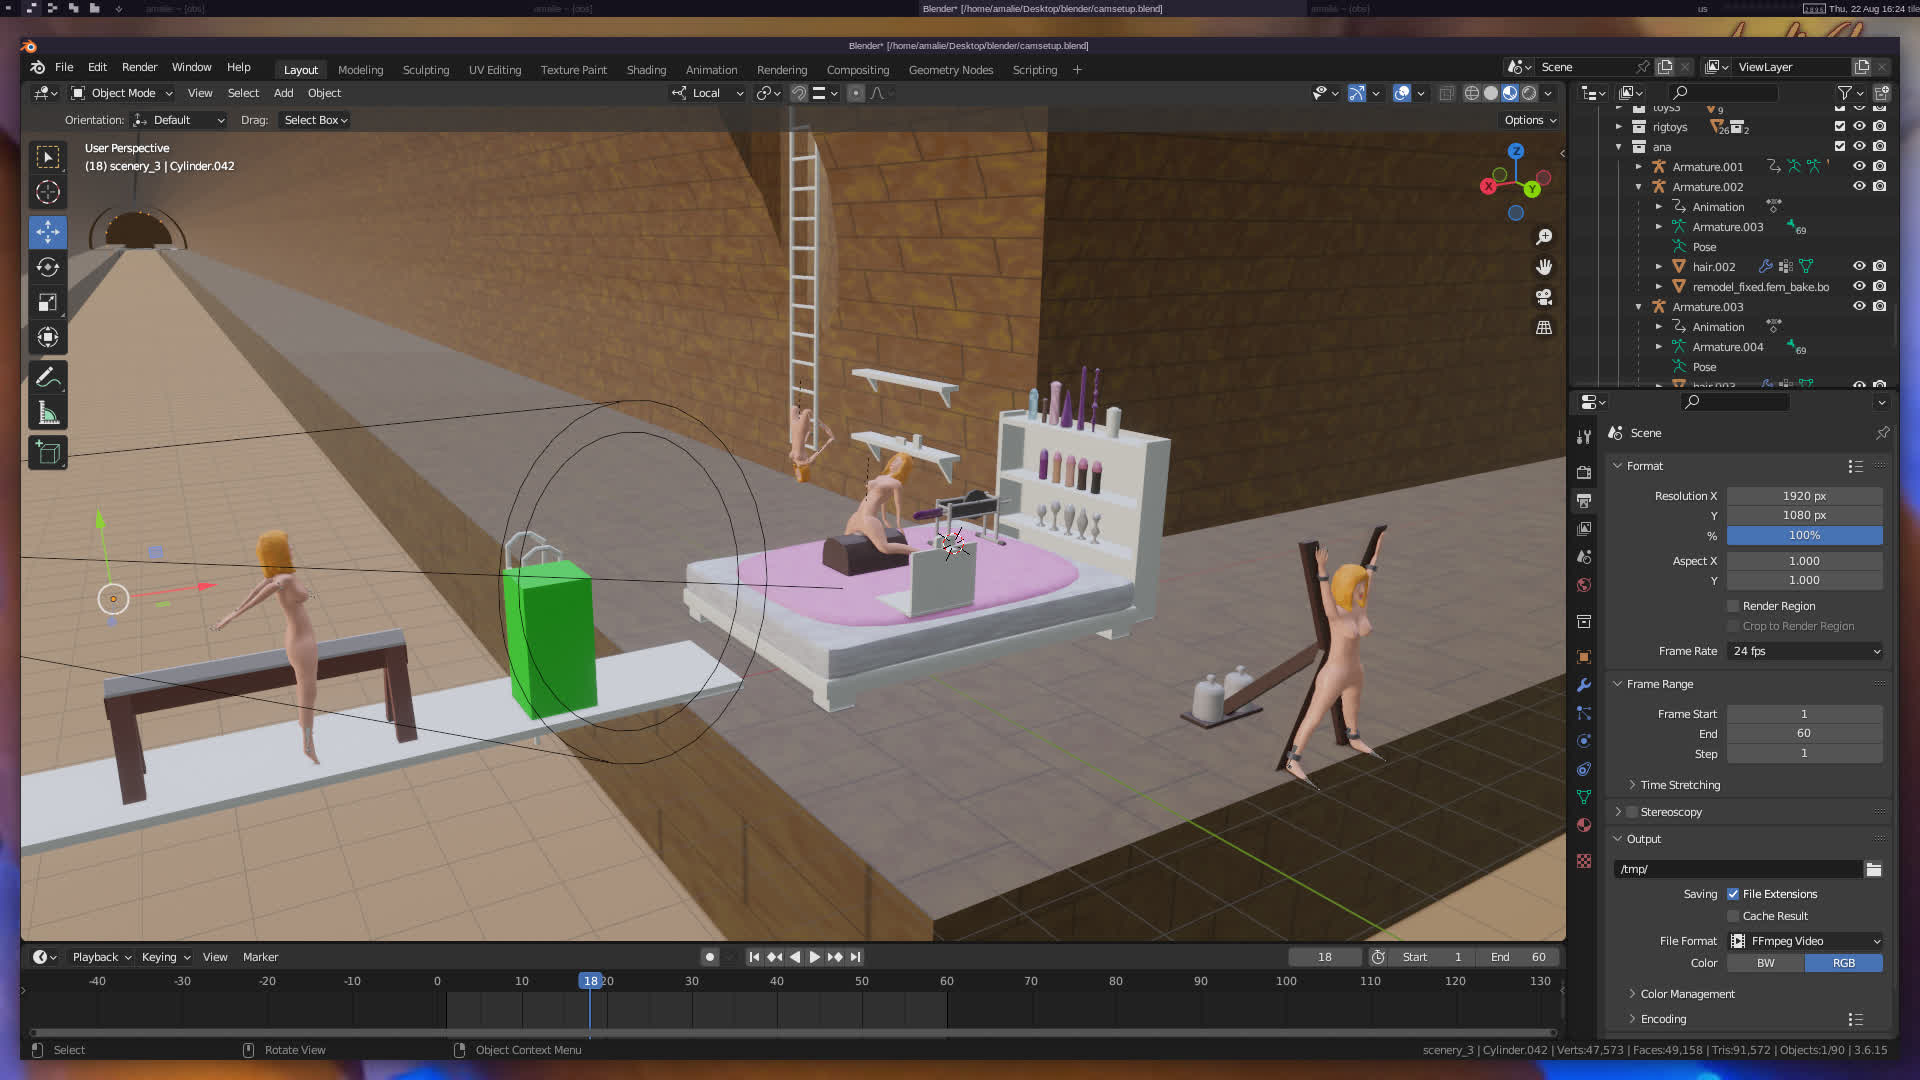Choose the Add Cube tool
Screen dimensions: 1920x1080
click(x=47, y=453)
